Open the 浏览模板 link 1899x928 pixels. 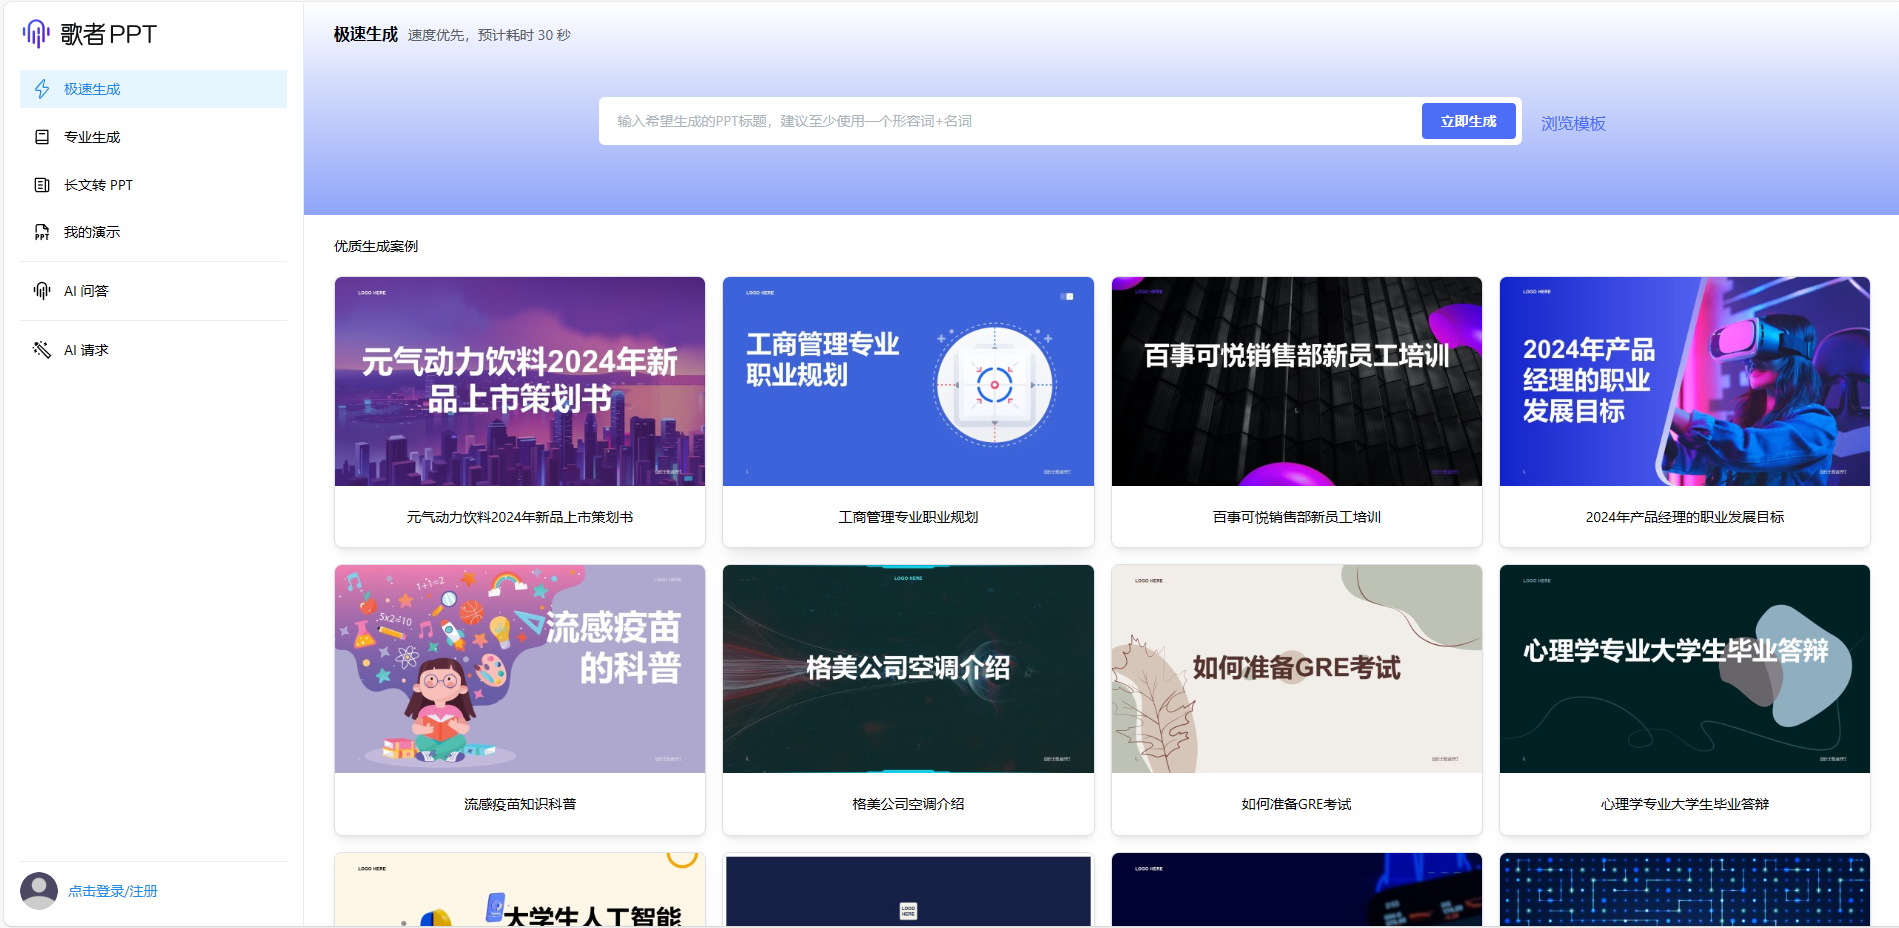tap(1572, 124)
